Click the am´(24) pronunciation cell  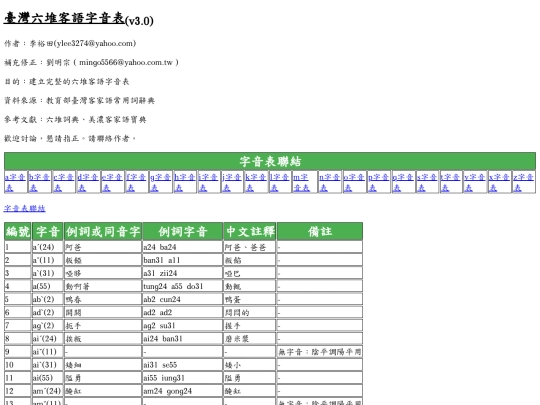pos(48,391)
